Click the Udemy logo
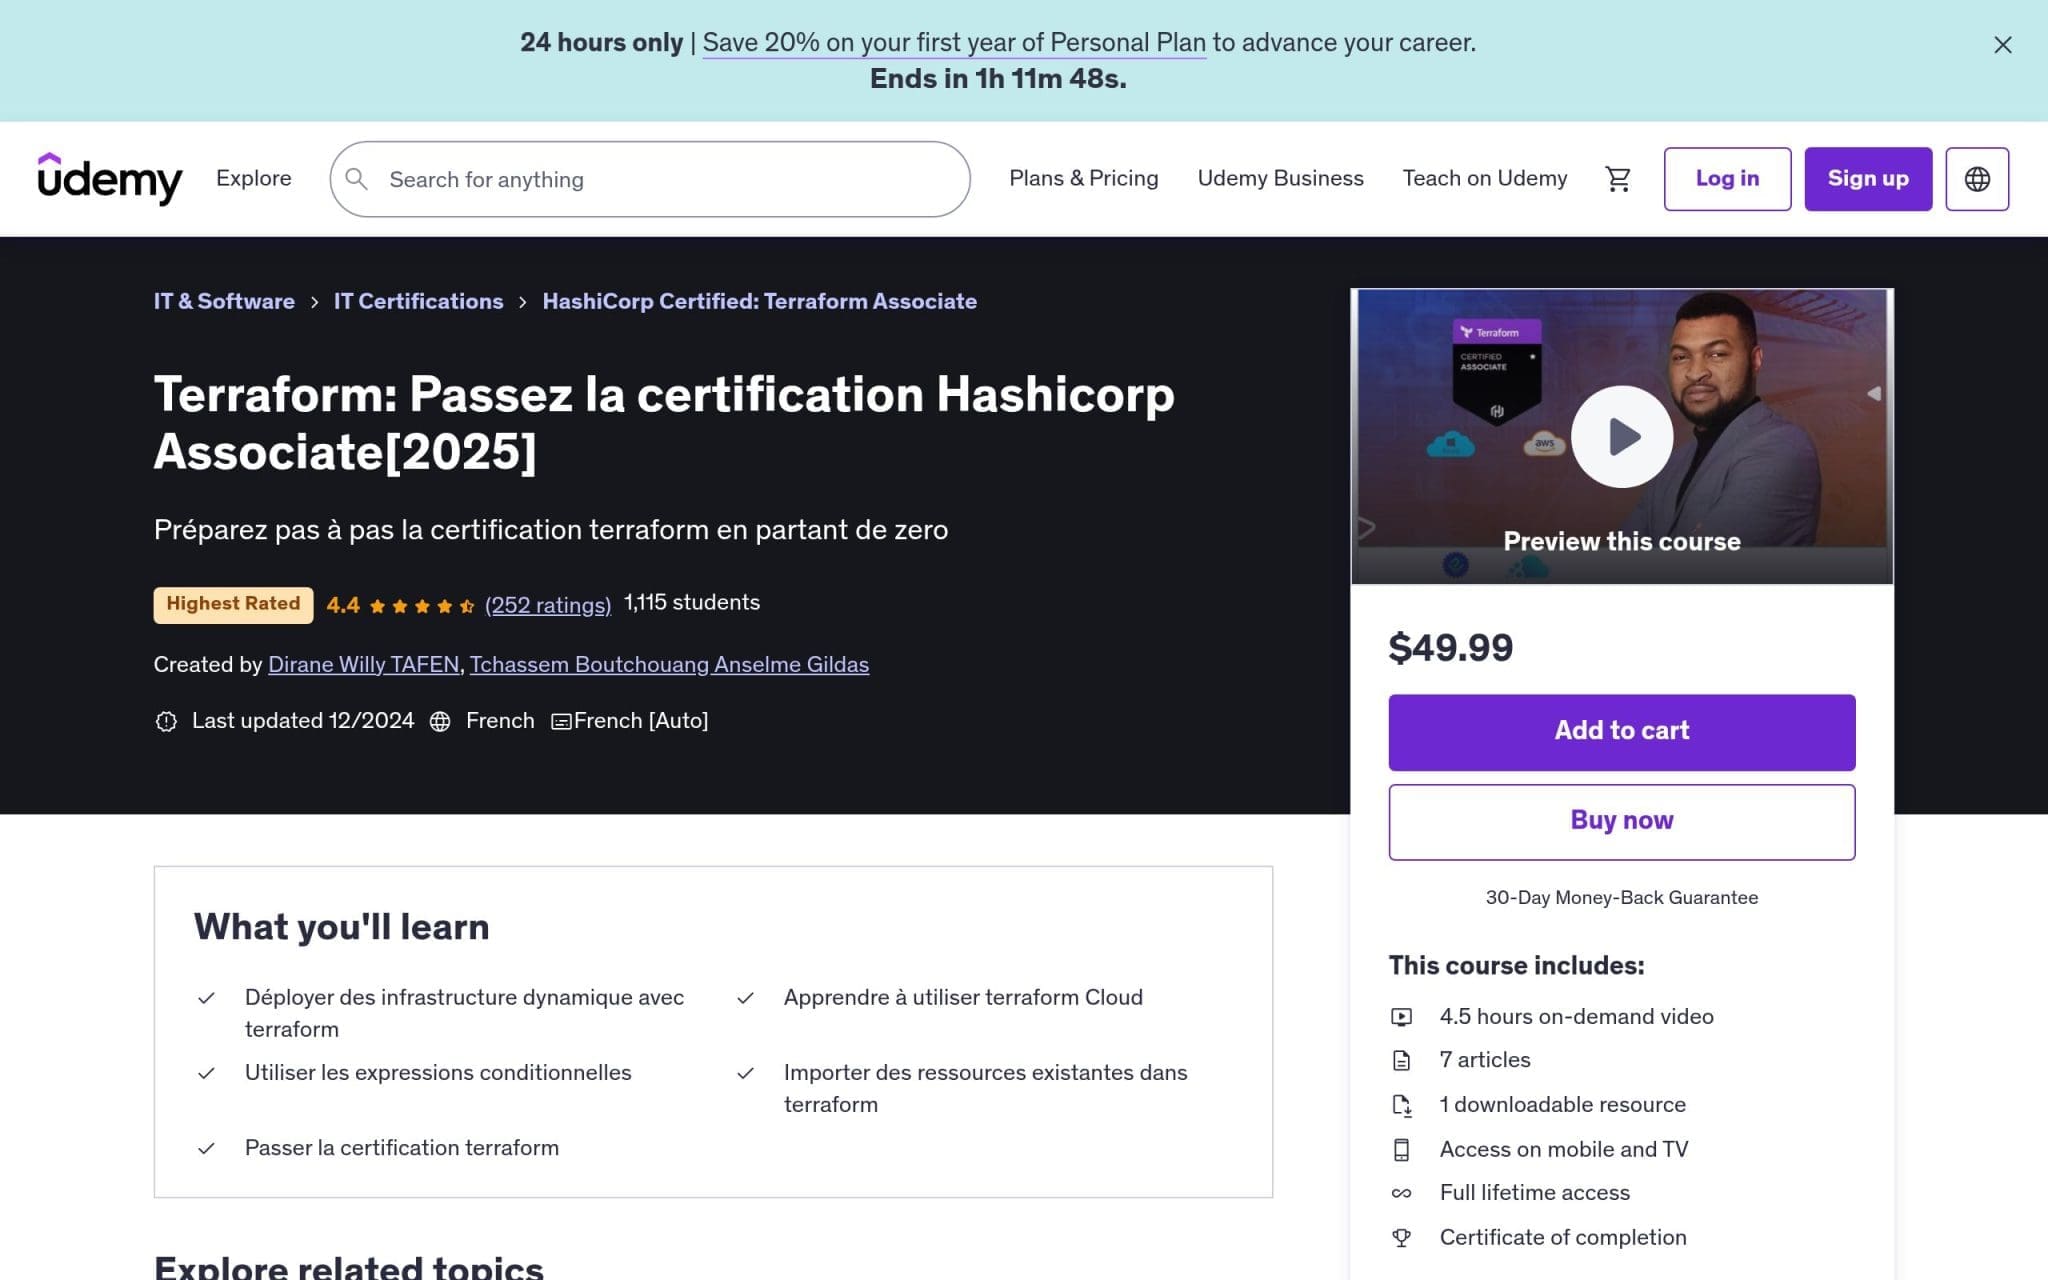This screenshot has width=2048, height=1280. 110,178
